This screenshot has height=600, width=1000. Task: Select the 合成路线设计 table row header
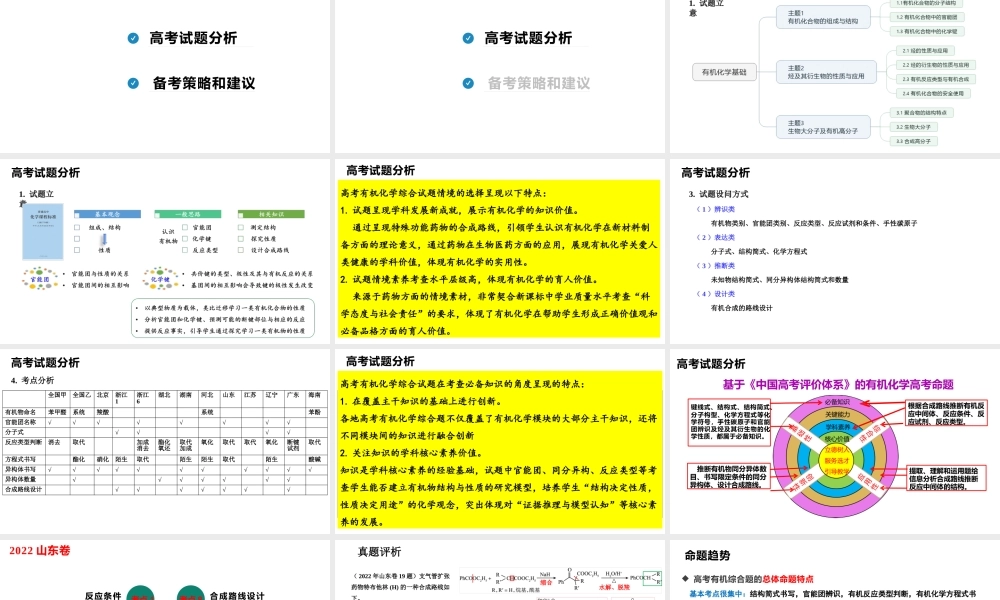tap(25, 490)
